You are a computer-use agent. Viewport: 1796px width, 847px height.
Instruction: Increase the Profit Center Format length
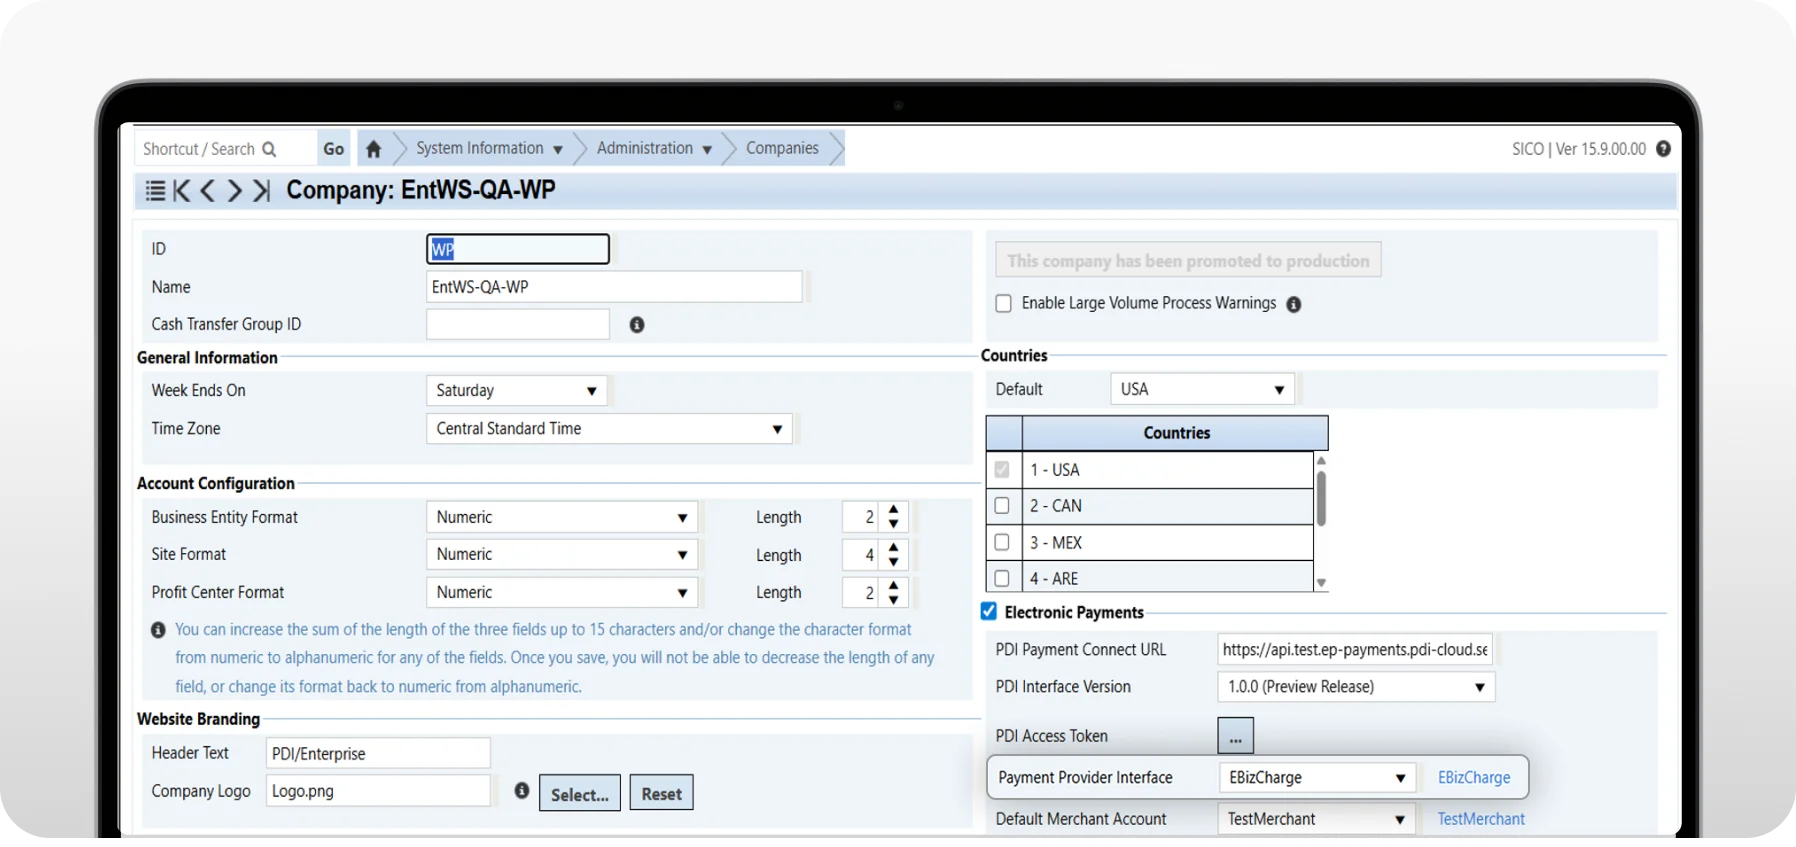coord(893,585)
